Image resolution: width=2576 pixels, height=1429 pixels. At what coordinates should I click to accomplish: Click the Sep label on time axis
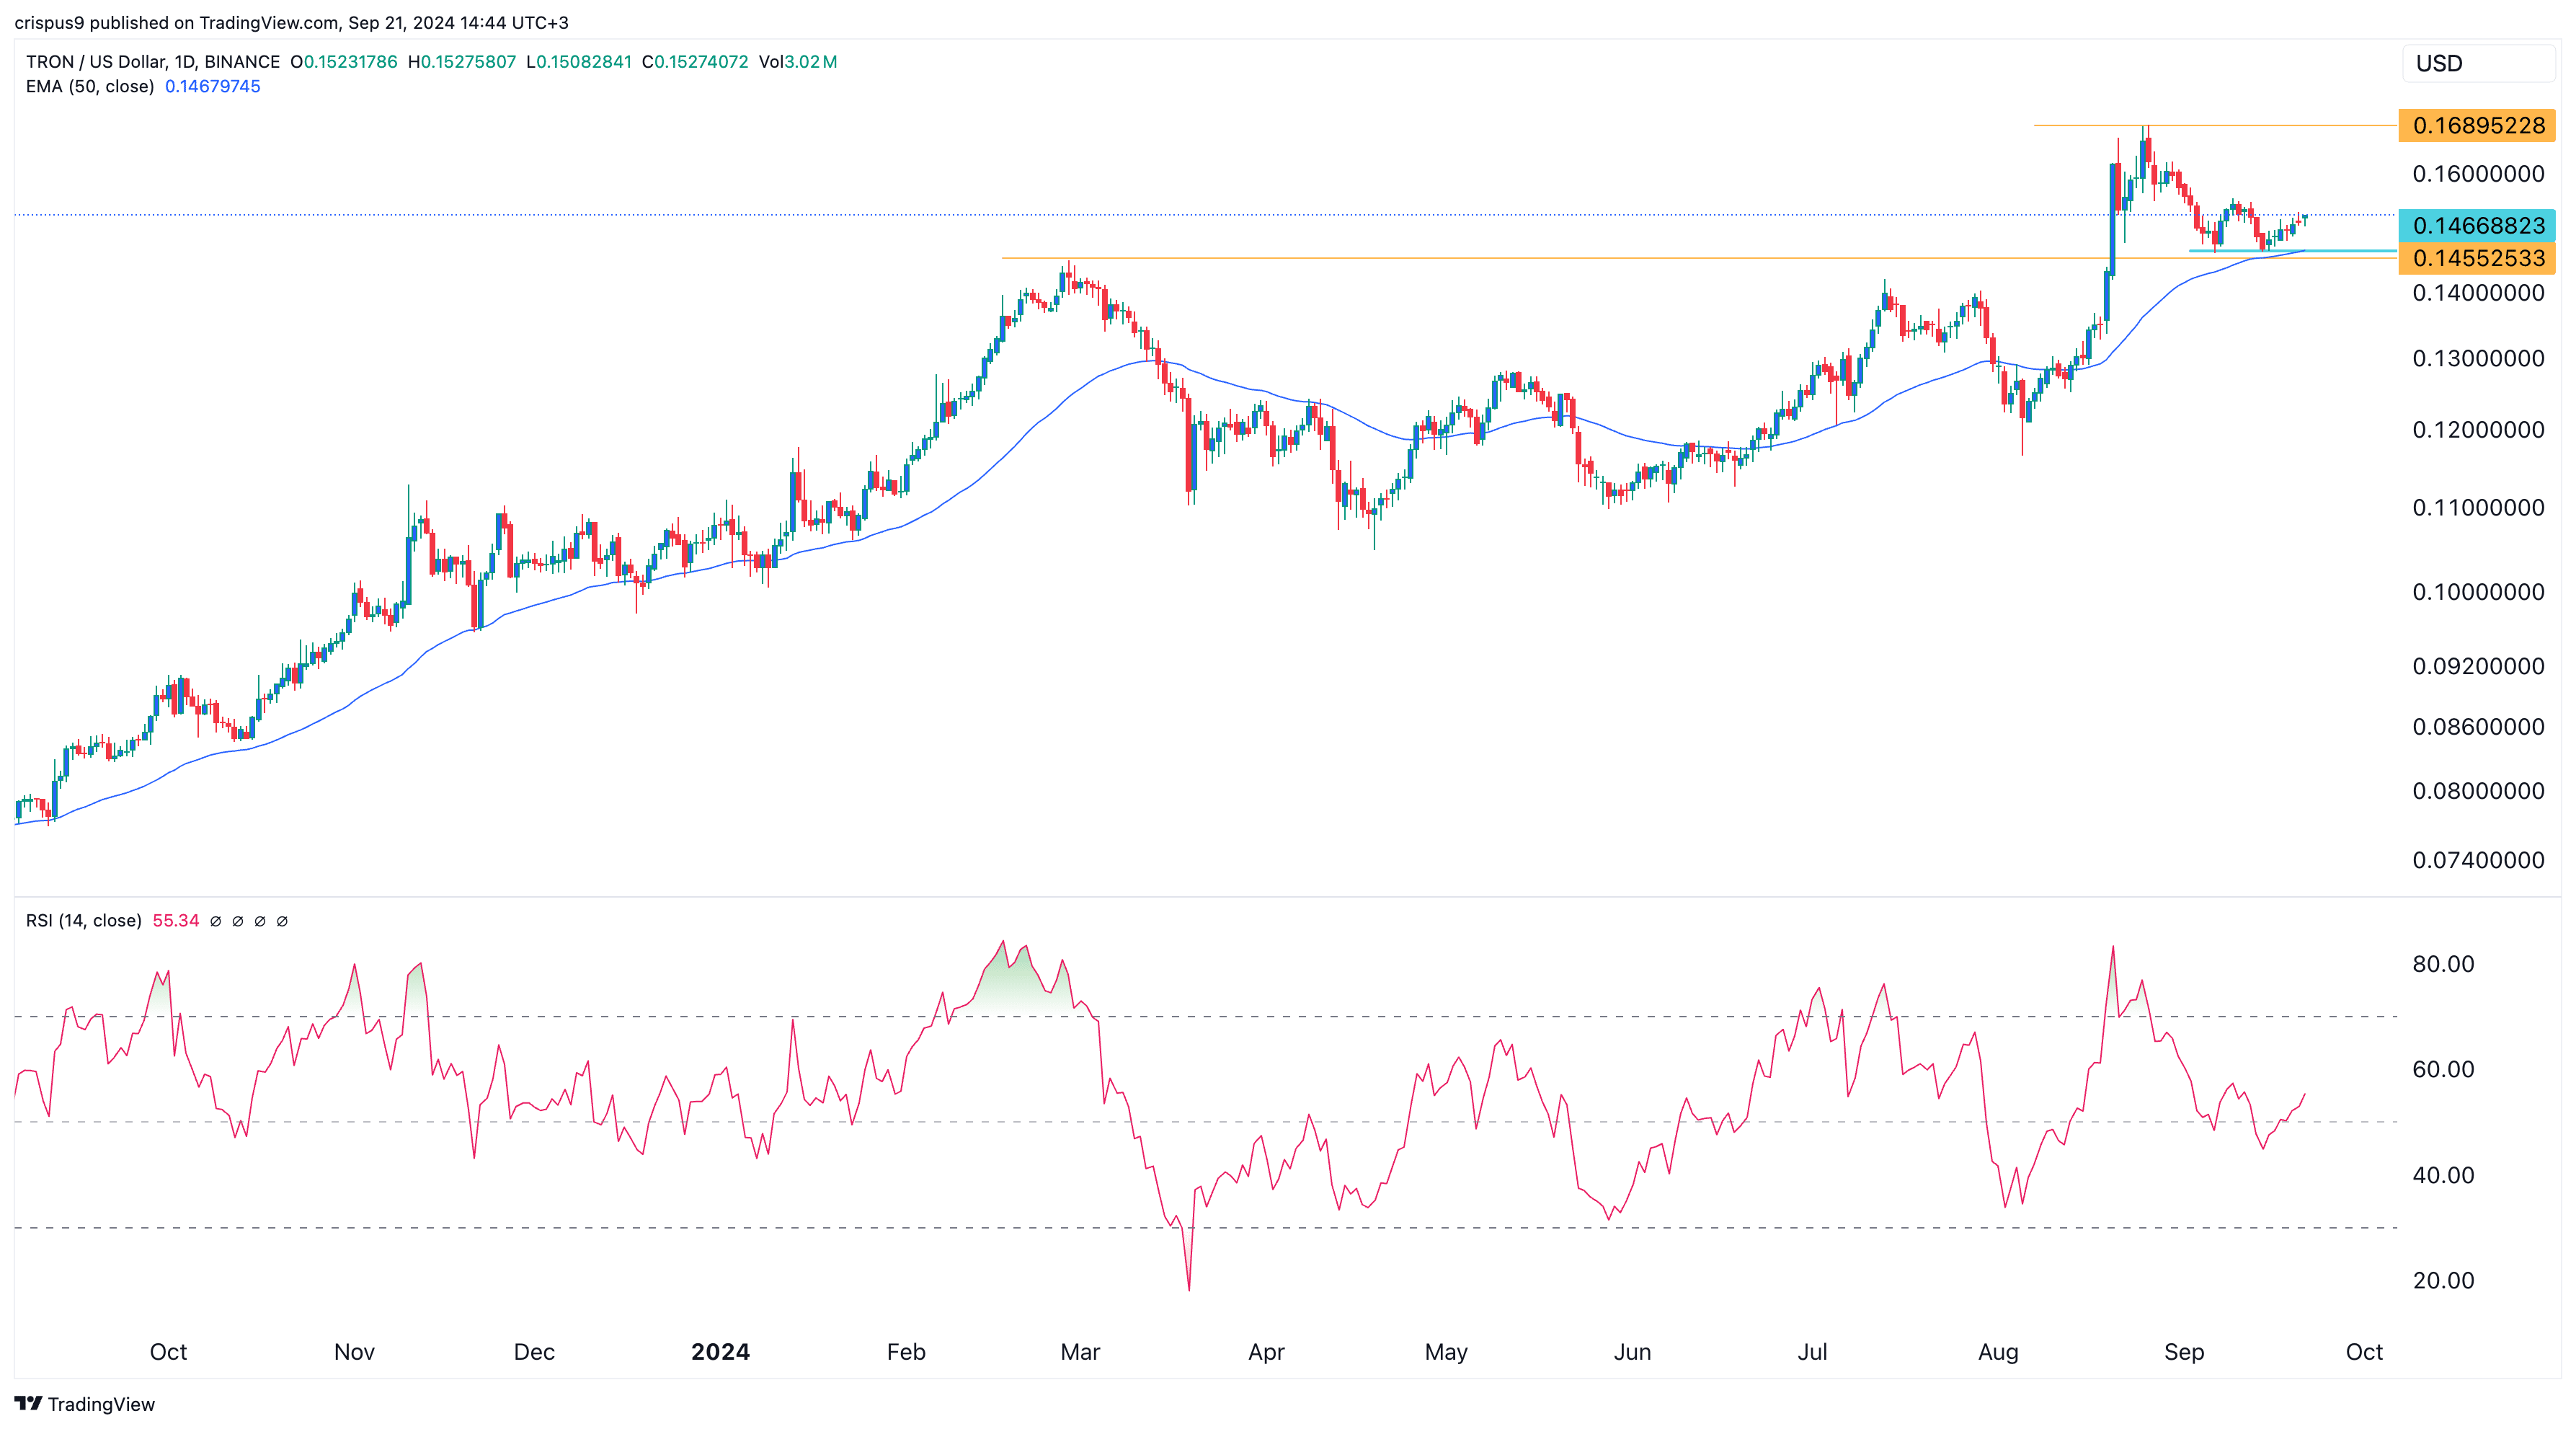pyautogui.click(x=2184, y=1352)
